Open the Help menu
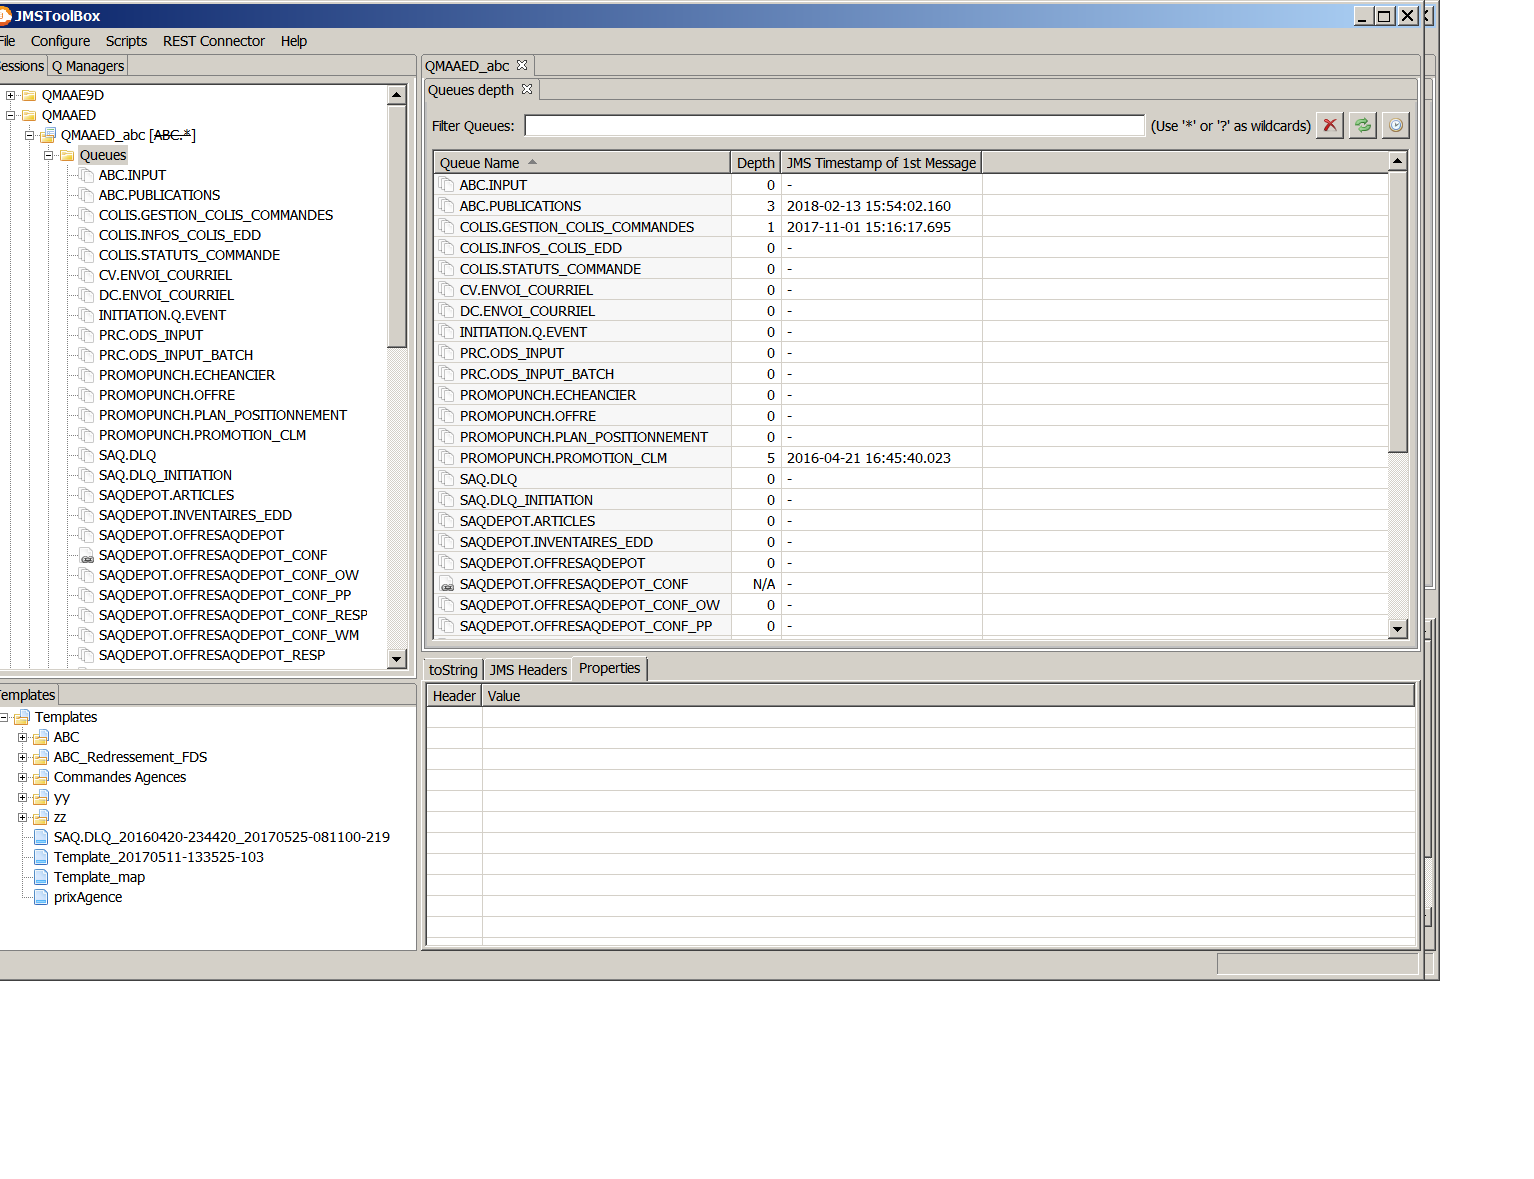This screenshot has width=1534, height=1179. (294, 41)
